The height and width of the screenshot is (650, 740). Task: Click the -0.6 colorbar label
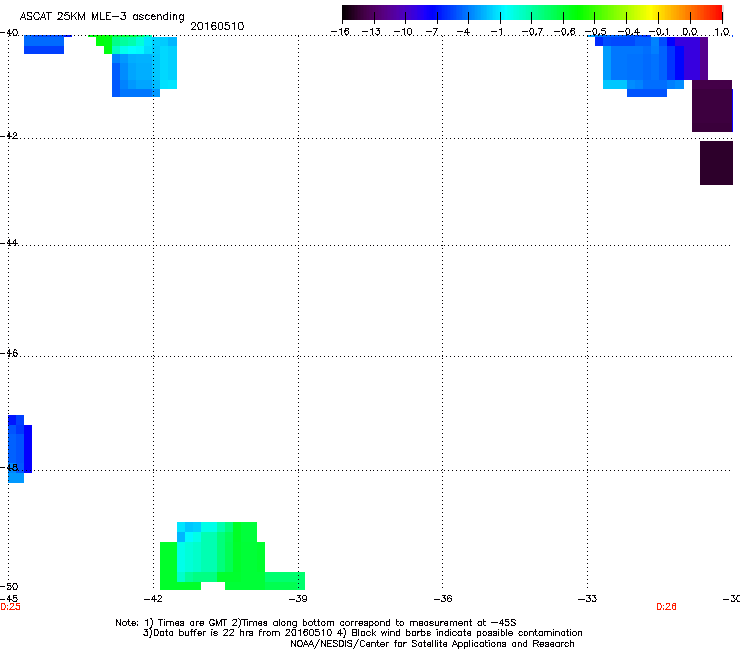coord(564,32)
